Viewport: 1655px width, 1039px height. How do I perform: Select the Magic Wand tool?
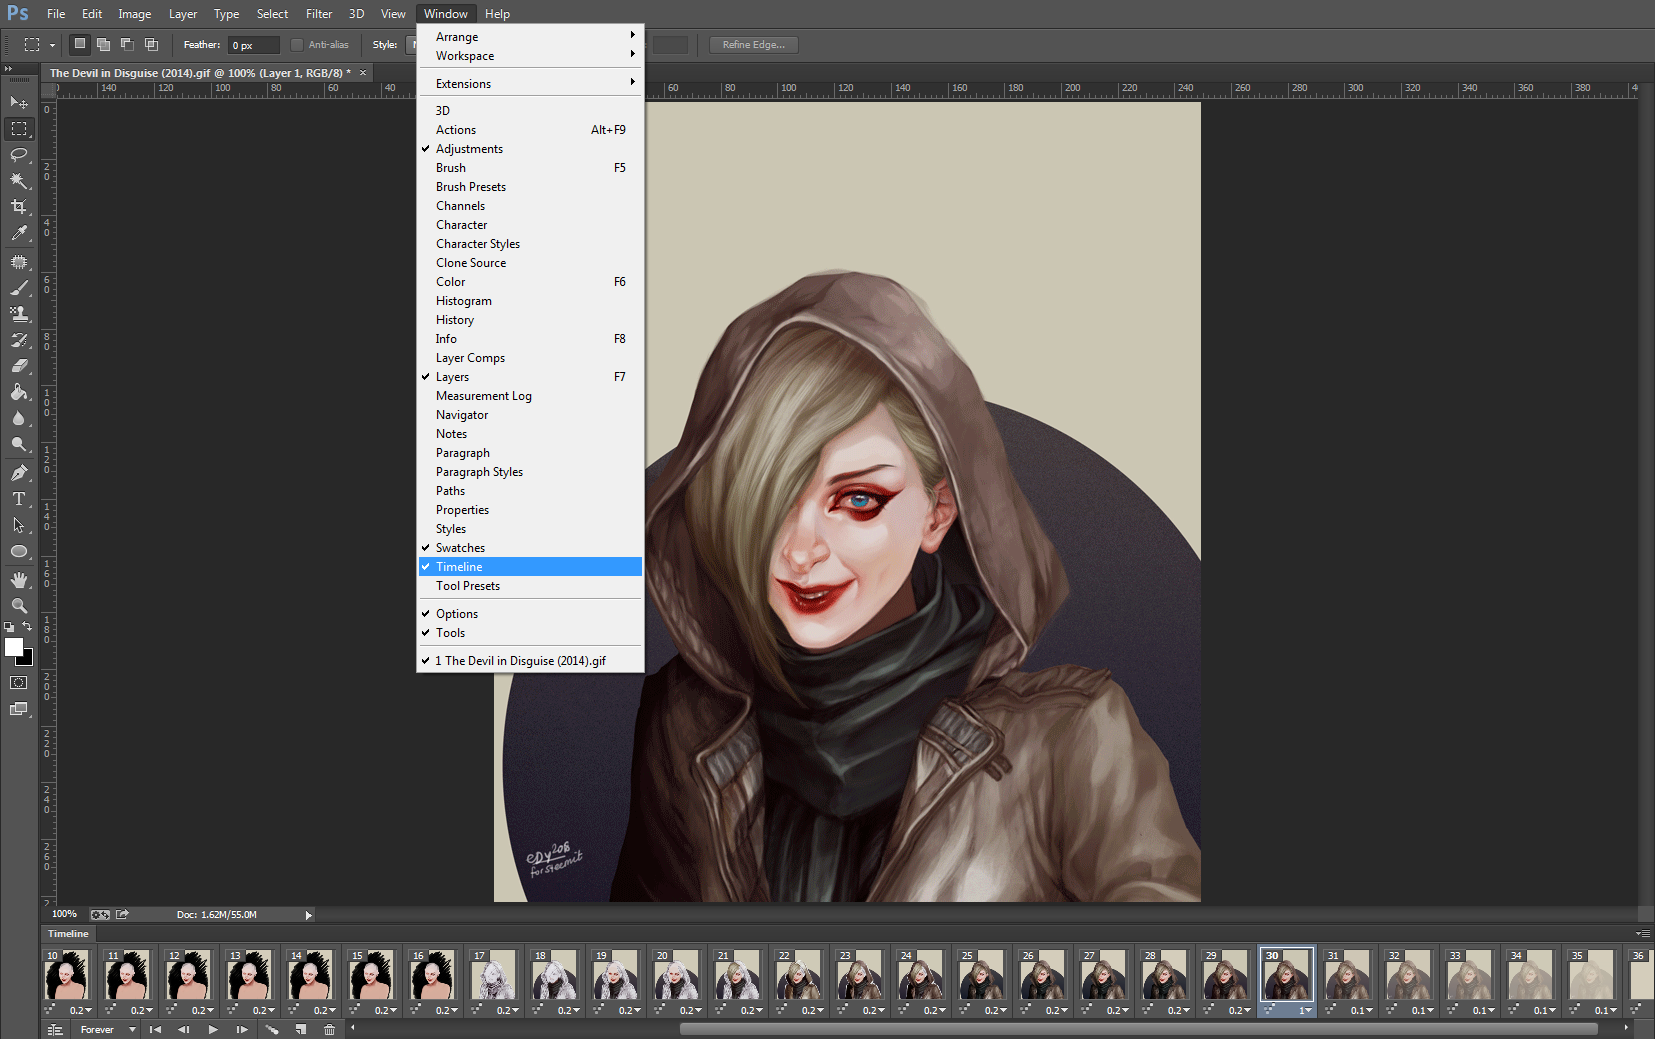pyautogui.click(x=19, y=181)
